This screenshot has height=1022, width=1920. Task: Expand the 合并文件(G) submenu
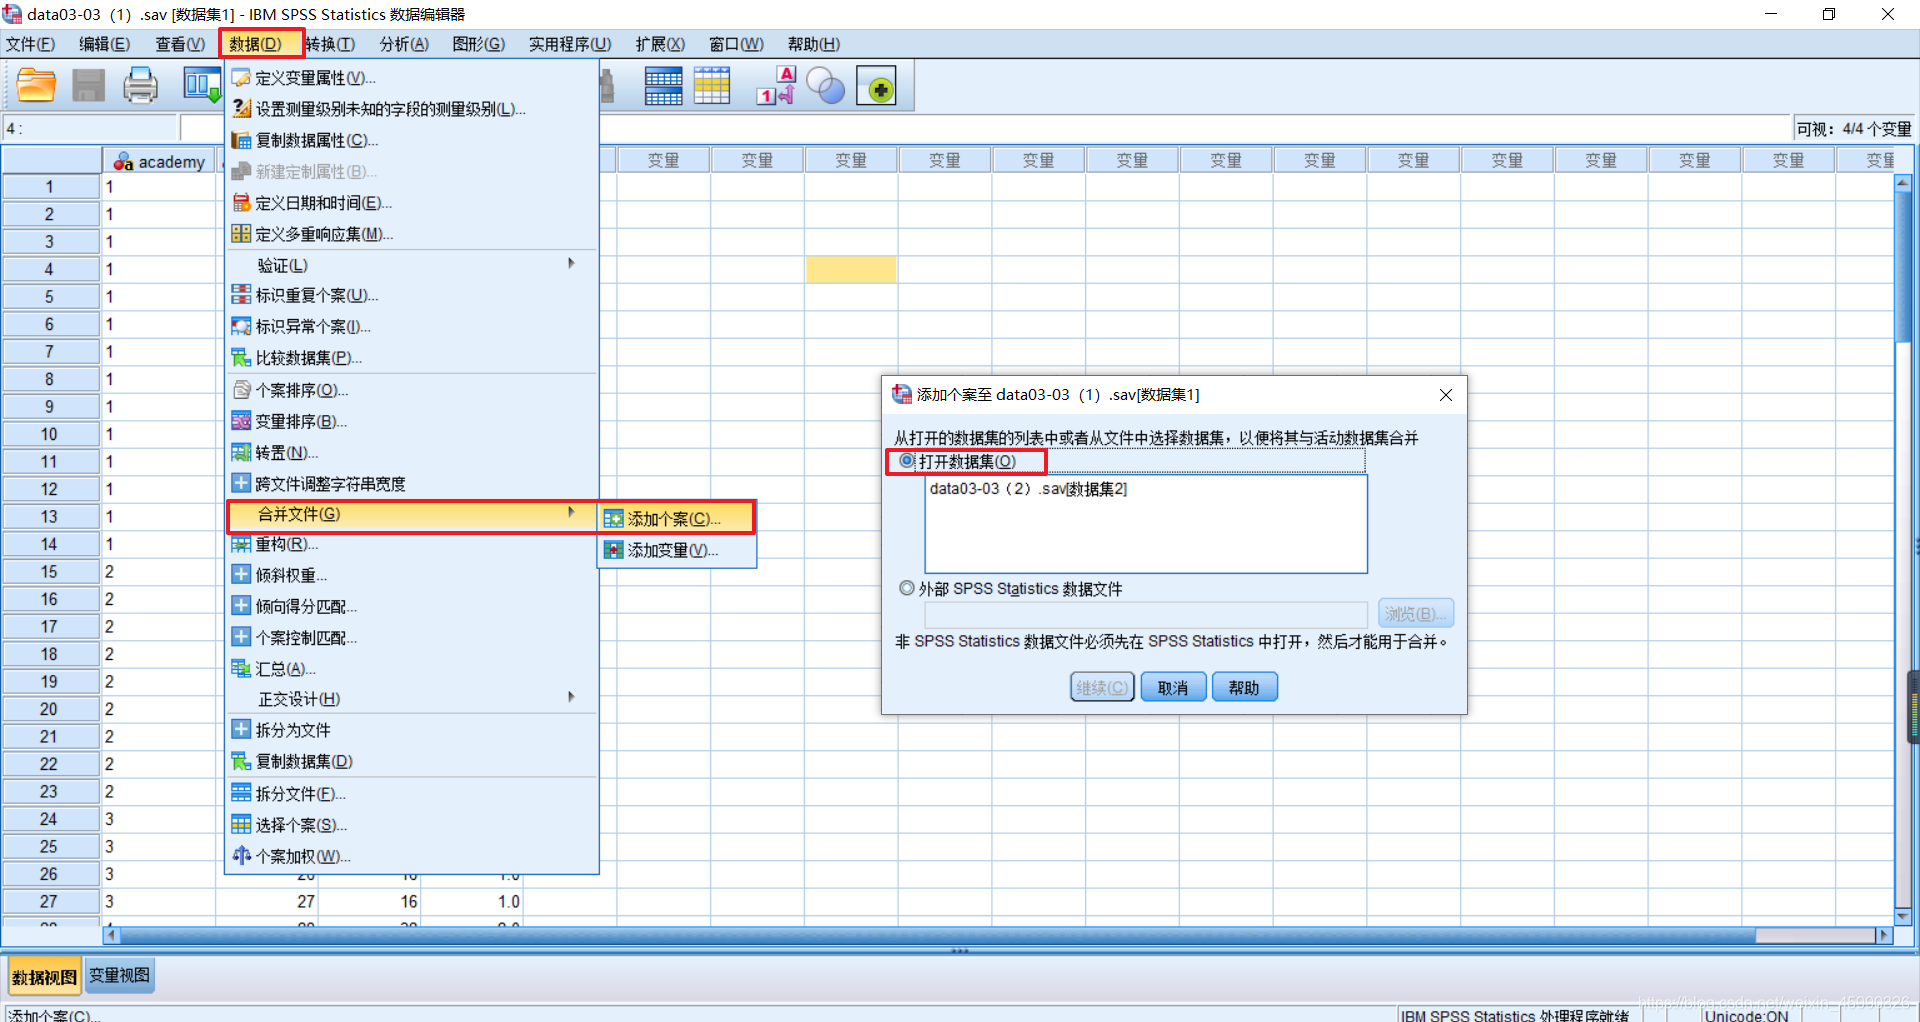(x=411, y=514)
